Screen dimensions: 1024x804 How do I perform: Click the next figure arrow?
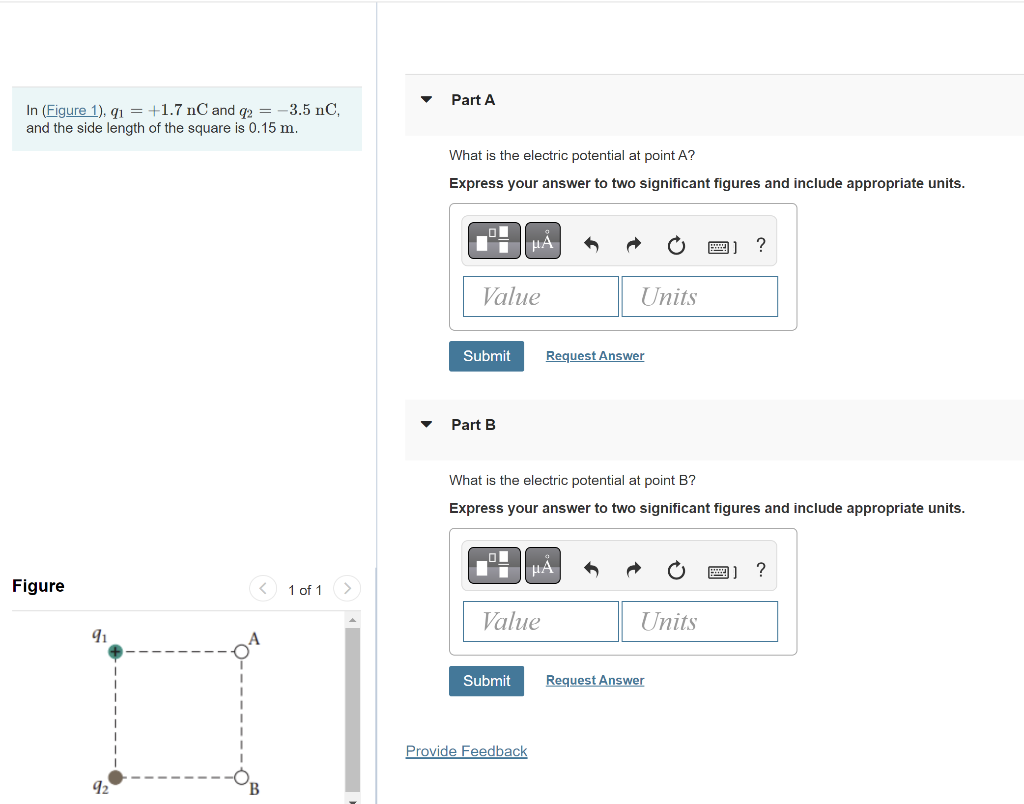point(346,588)
